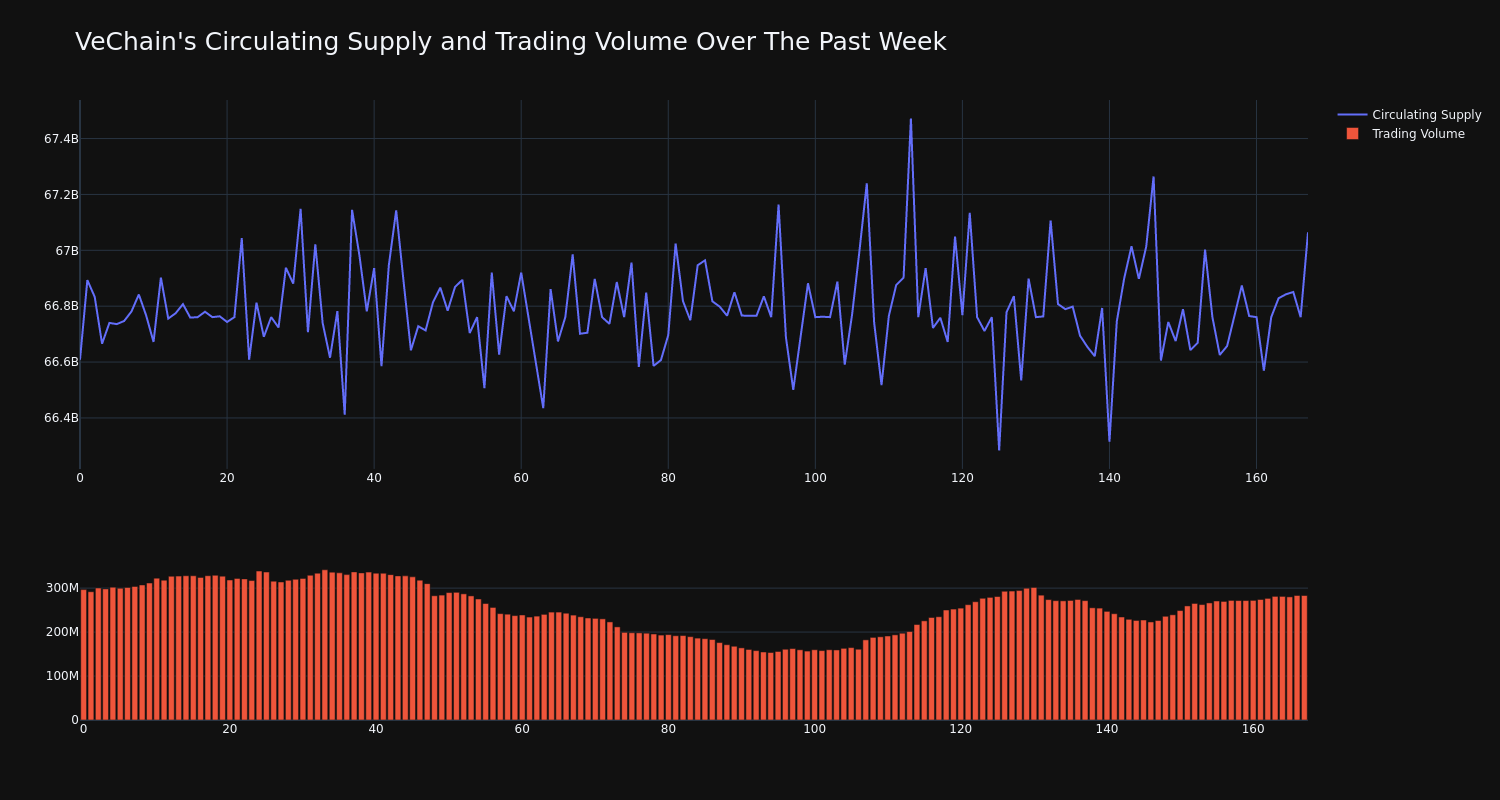Click the lowest dip of supply line
Image resolution: width=1500 pixels, height=800 pixels.
point(999,449)
